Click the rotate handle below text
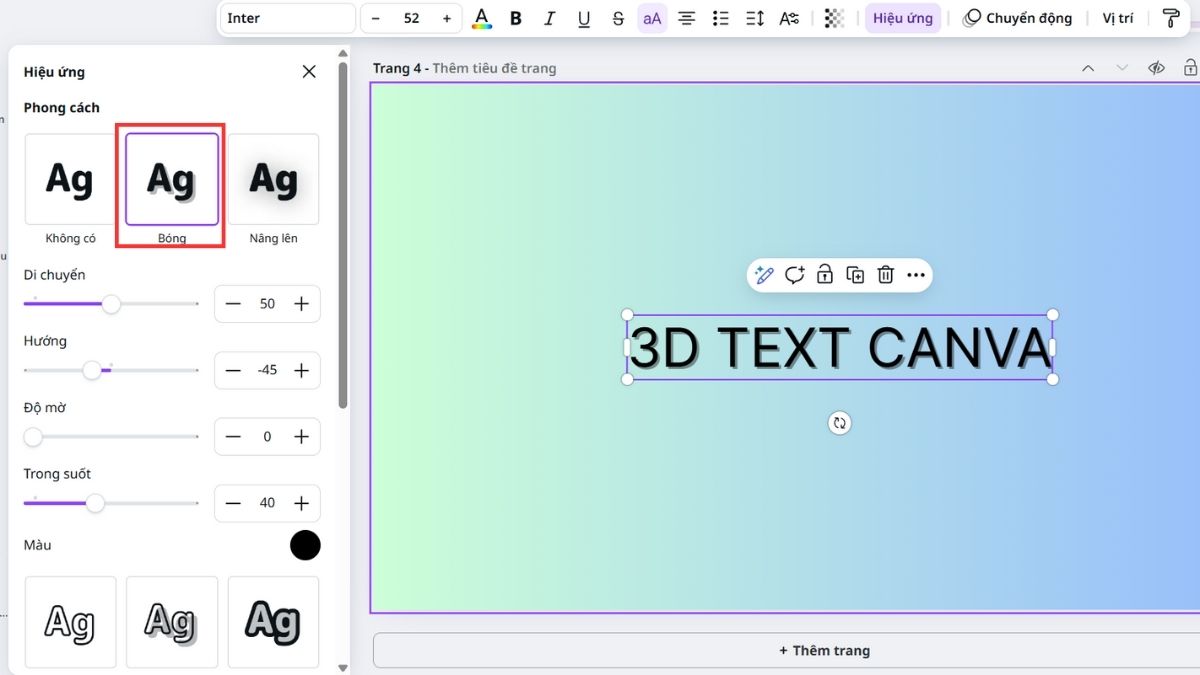This screenshot has height=675, width=1200. pyautogui.click(x=840, y=423)
